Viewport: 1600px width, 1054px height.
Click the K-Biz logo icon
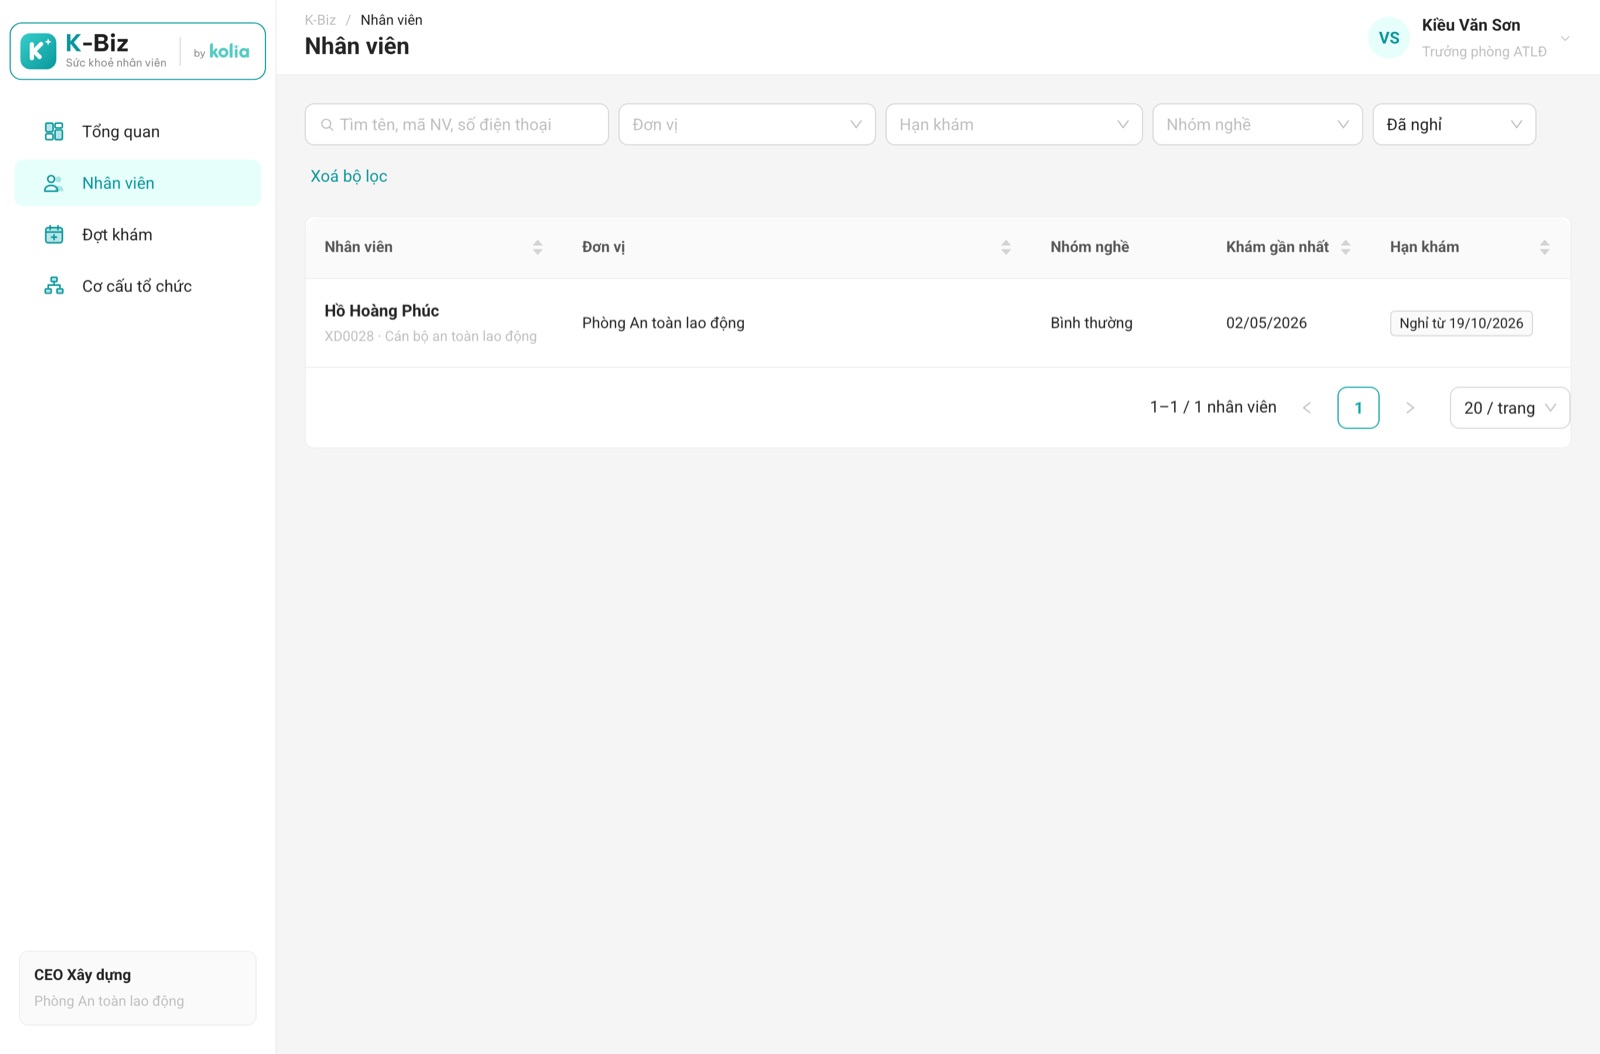point(38,51)
